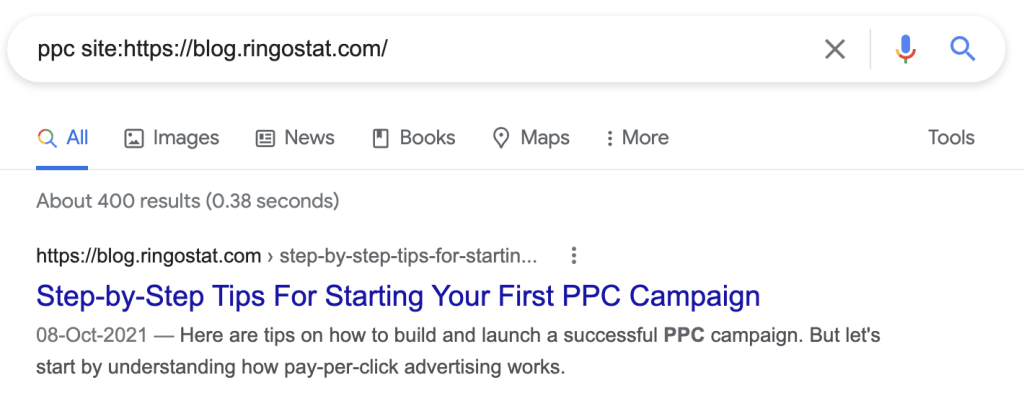This screenshot has height=401, width=1024.
Task: Focus the search box with ppc query
Action: pyautogui.click(x=418, y=49)
